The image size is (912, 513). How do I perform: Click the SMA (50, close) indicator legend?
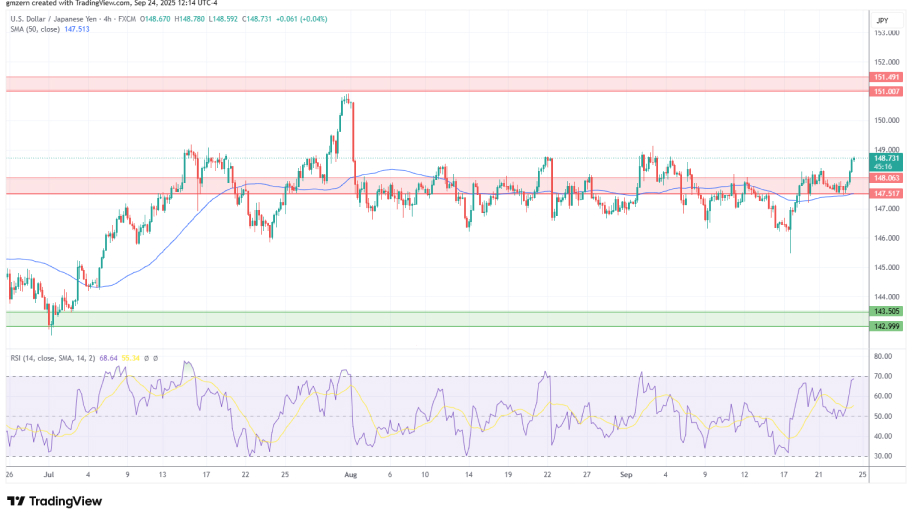tap(36, 30)
